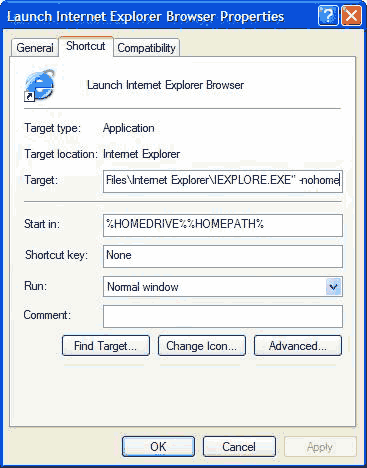
Task: Click the Find Target button
Action: click(106, 346)
